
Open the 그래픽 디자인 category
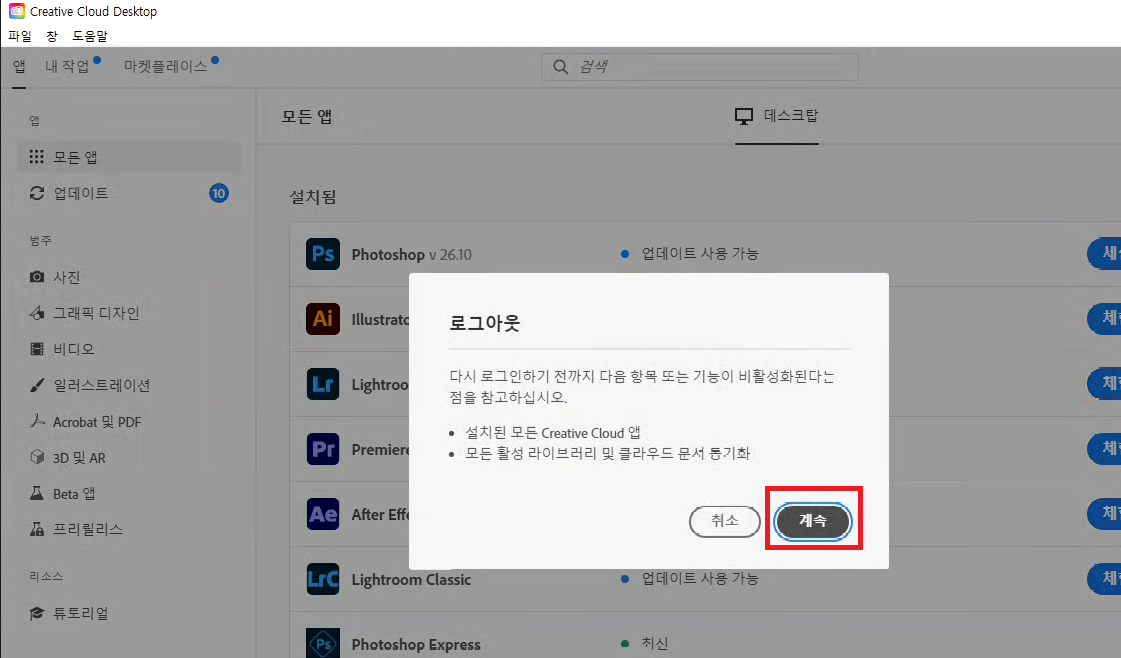[96, 313]
